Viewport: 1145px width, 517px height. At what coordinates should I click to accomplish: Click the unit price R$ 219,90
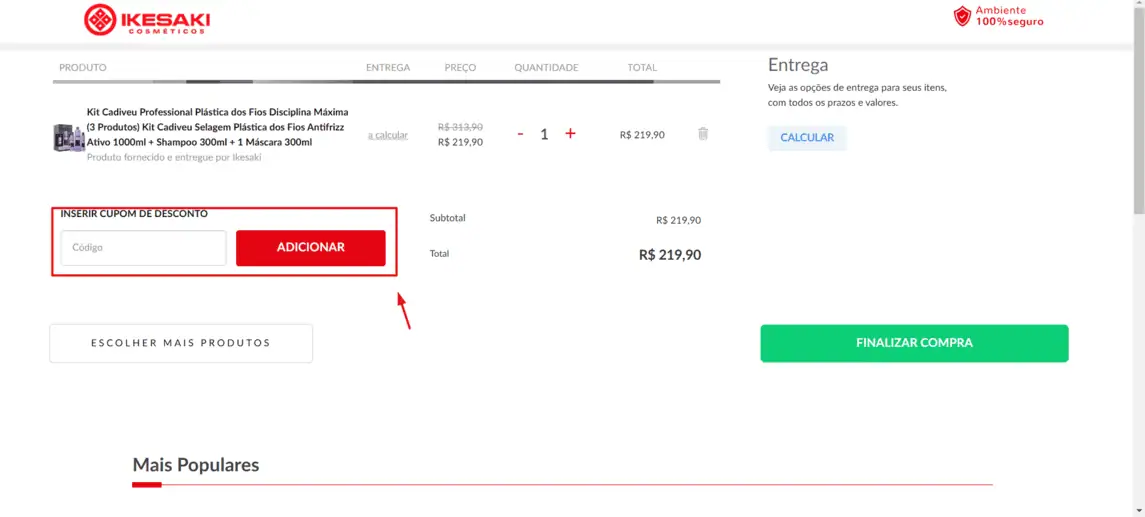pyautogui.click(x=460, y=142)
